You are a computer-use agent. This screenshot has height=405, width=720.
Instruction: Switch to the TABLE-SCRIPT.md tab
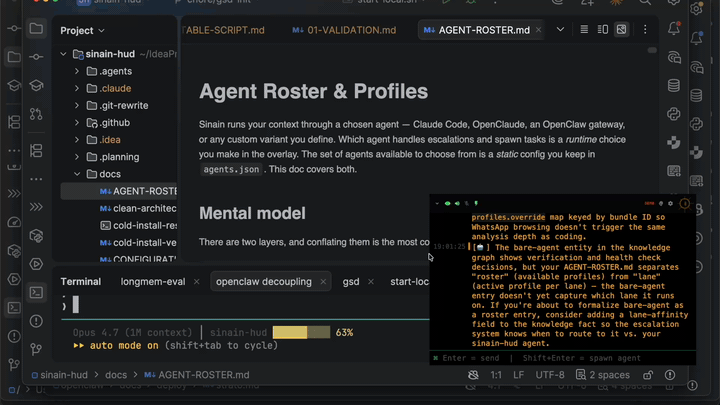point(224,30)
